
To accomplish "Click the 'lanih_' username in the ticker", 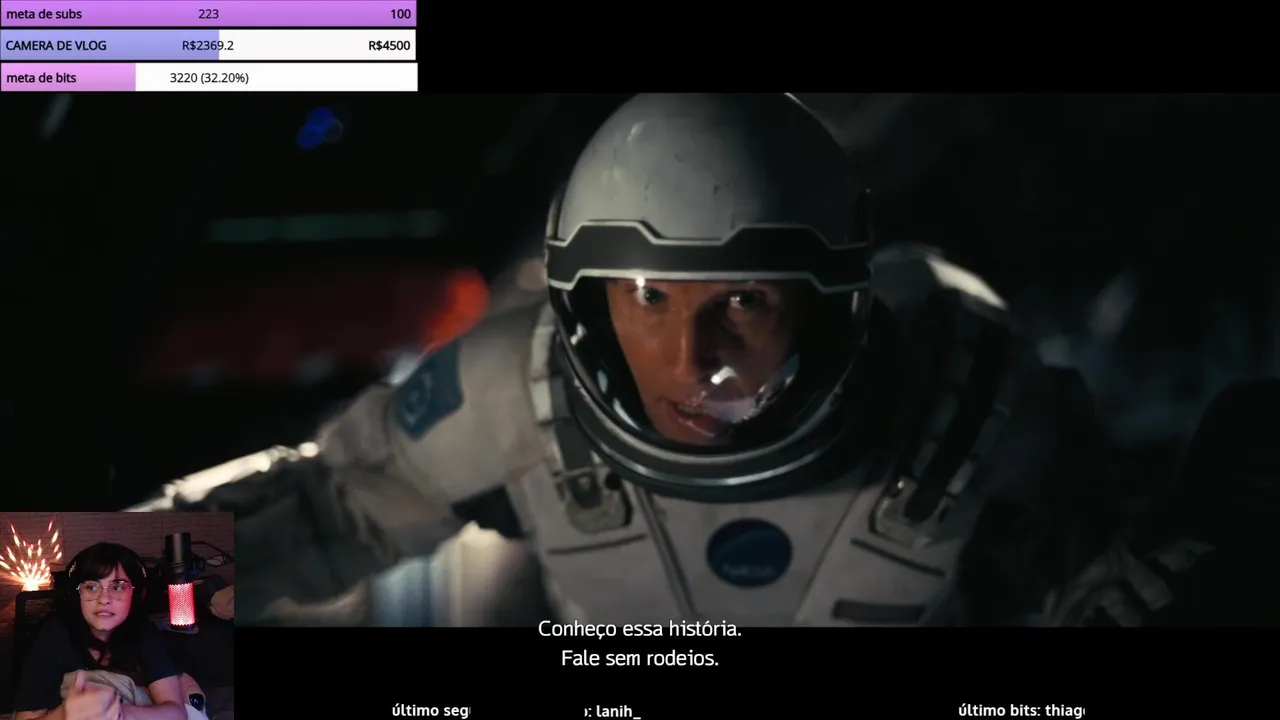I will click(x=618, y=711).
